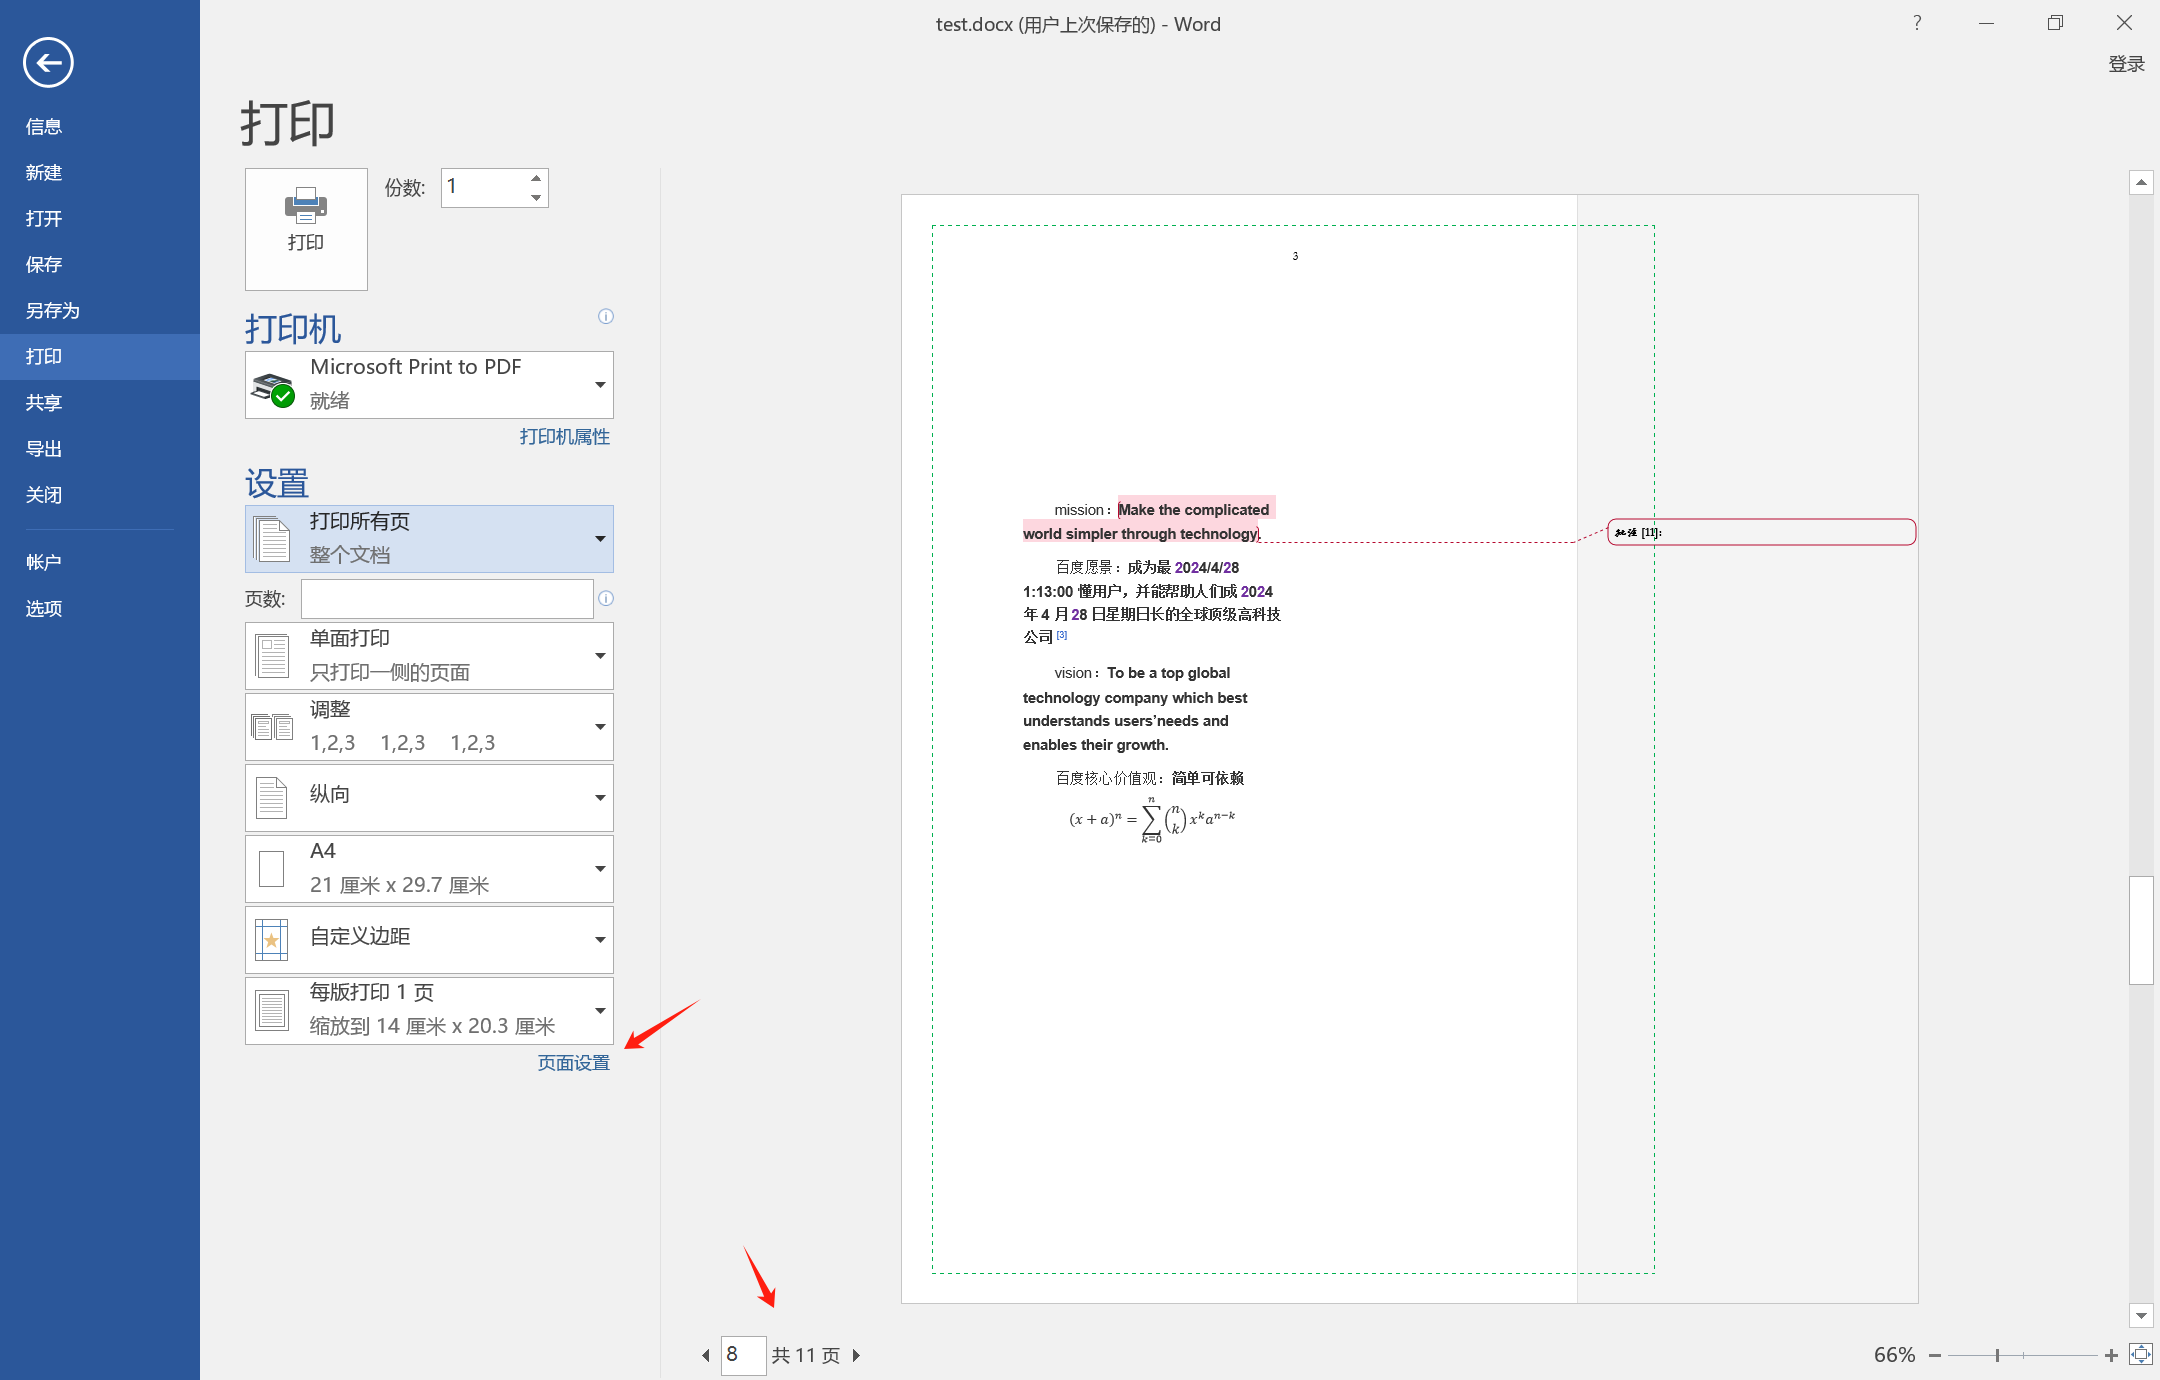Click the back arrow to exit backstage
The image size is (2160, 1380).
48,63
